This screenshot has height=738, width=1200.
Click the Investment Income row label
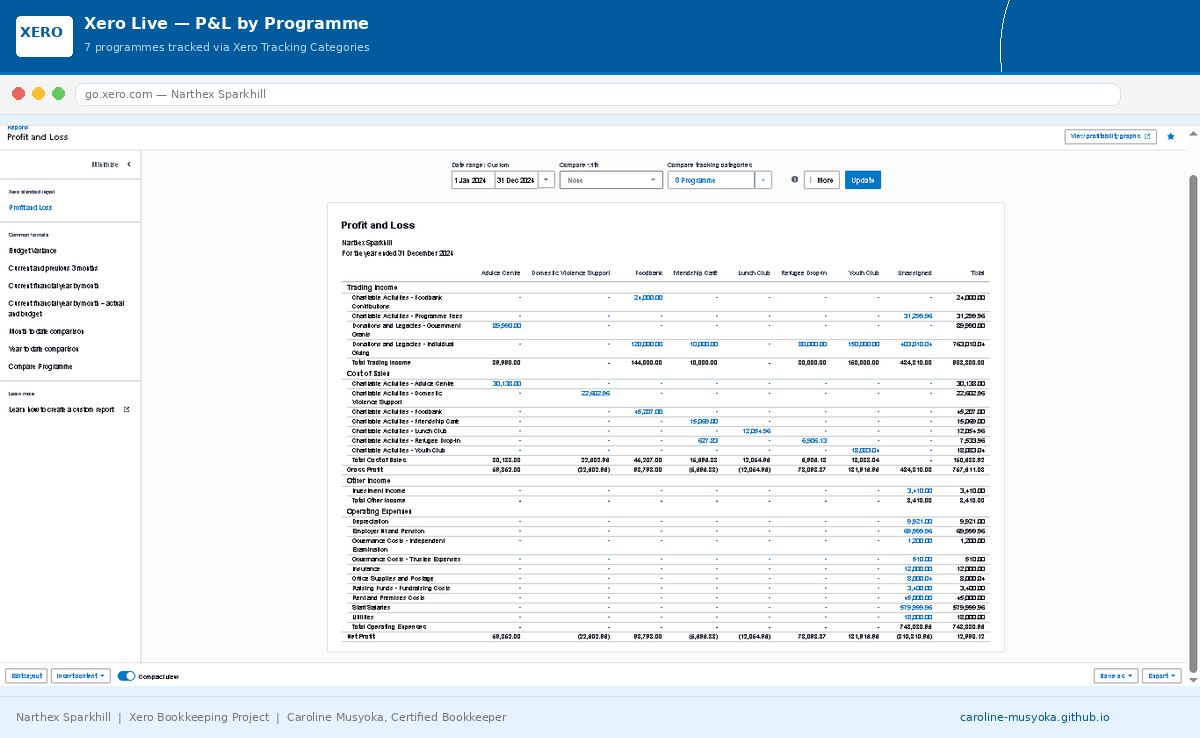pos(379,491)
